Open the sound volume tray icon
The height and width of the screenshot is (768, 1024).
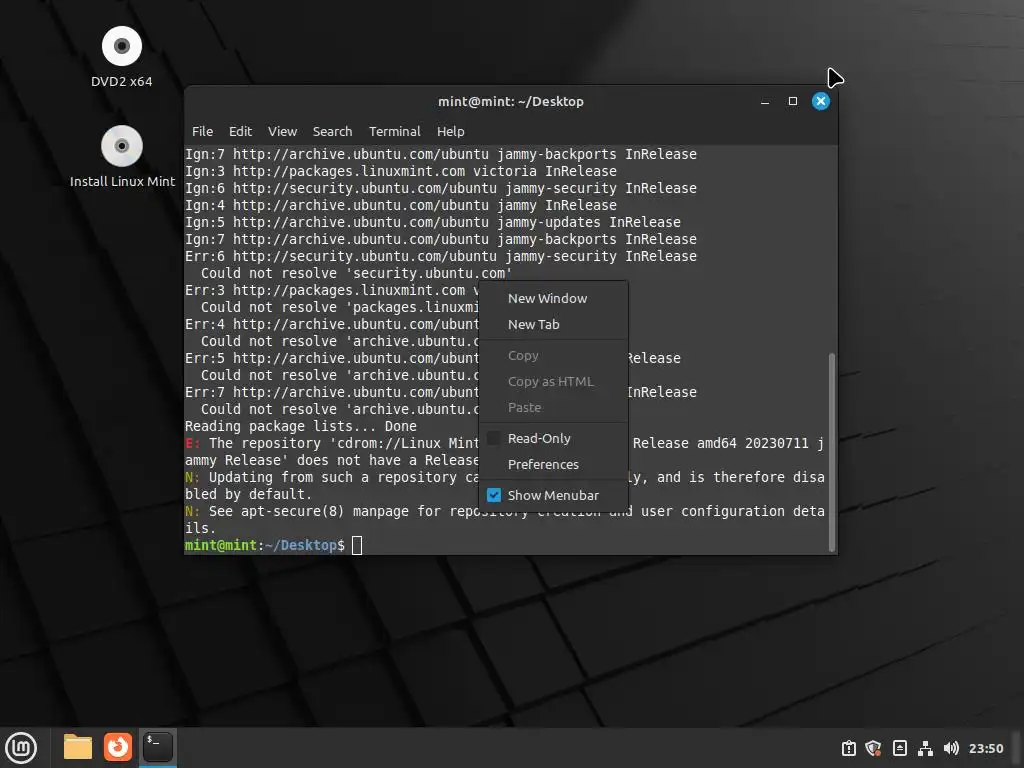pyautogui.click(x=951, y=748)
